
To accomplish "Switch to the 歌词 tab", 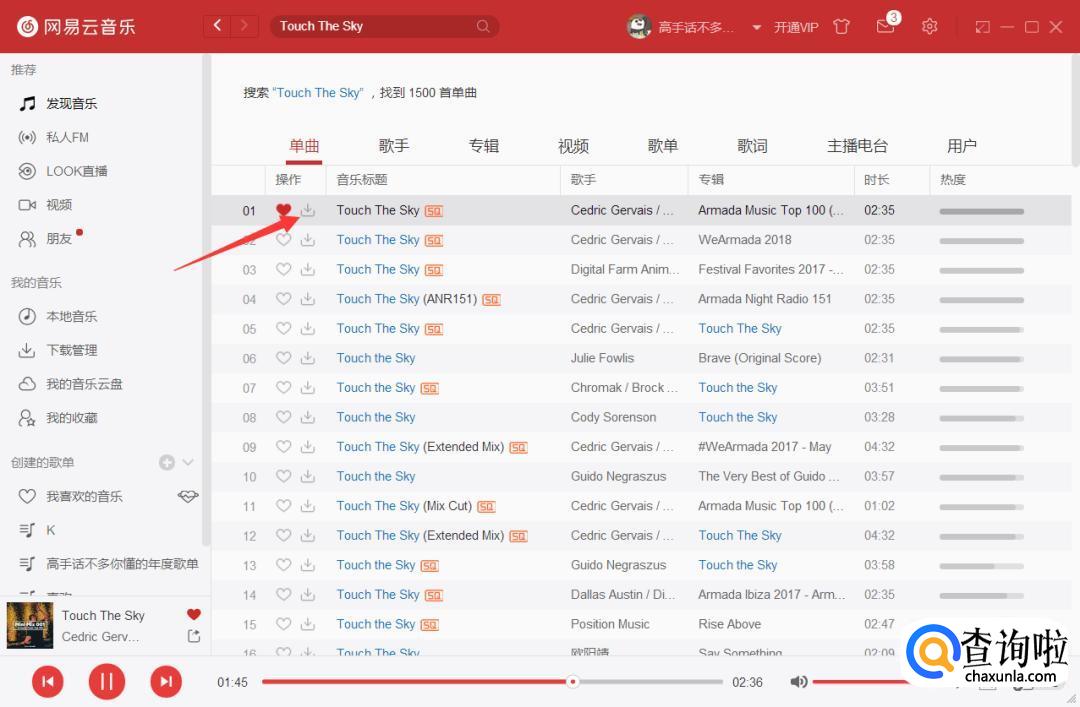I will click(x=752, y=146).
